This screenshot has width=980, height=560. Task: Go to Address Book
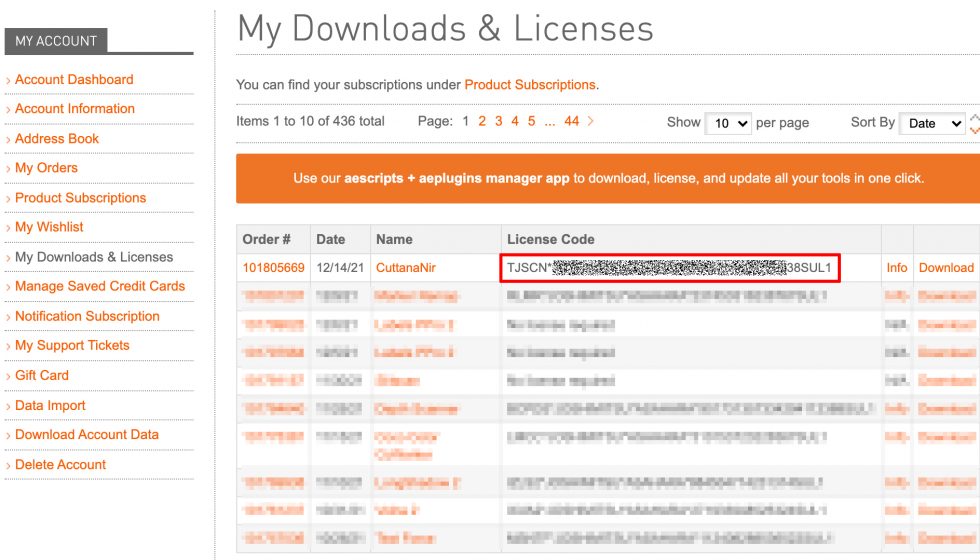57,139
